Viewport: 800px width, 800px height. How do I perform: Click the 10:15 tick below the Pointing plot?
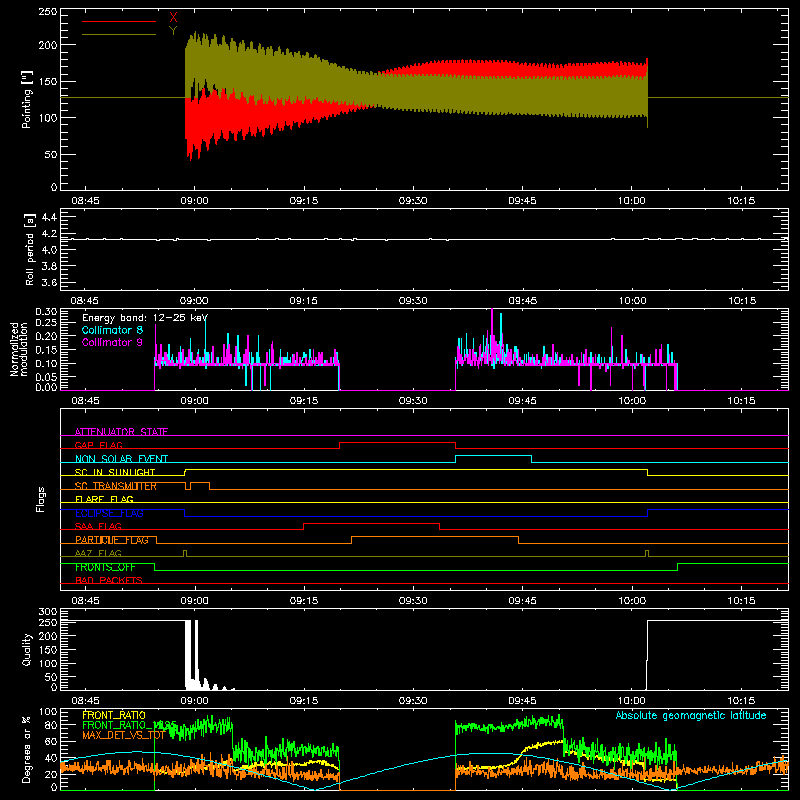[x=741, y=201]
